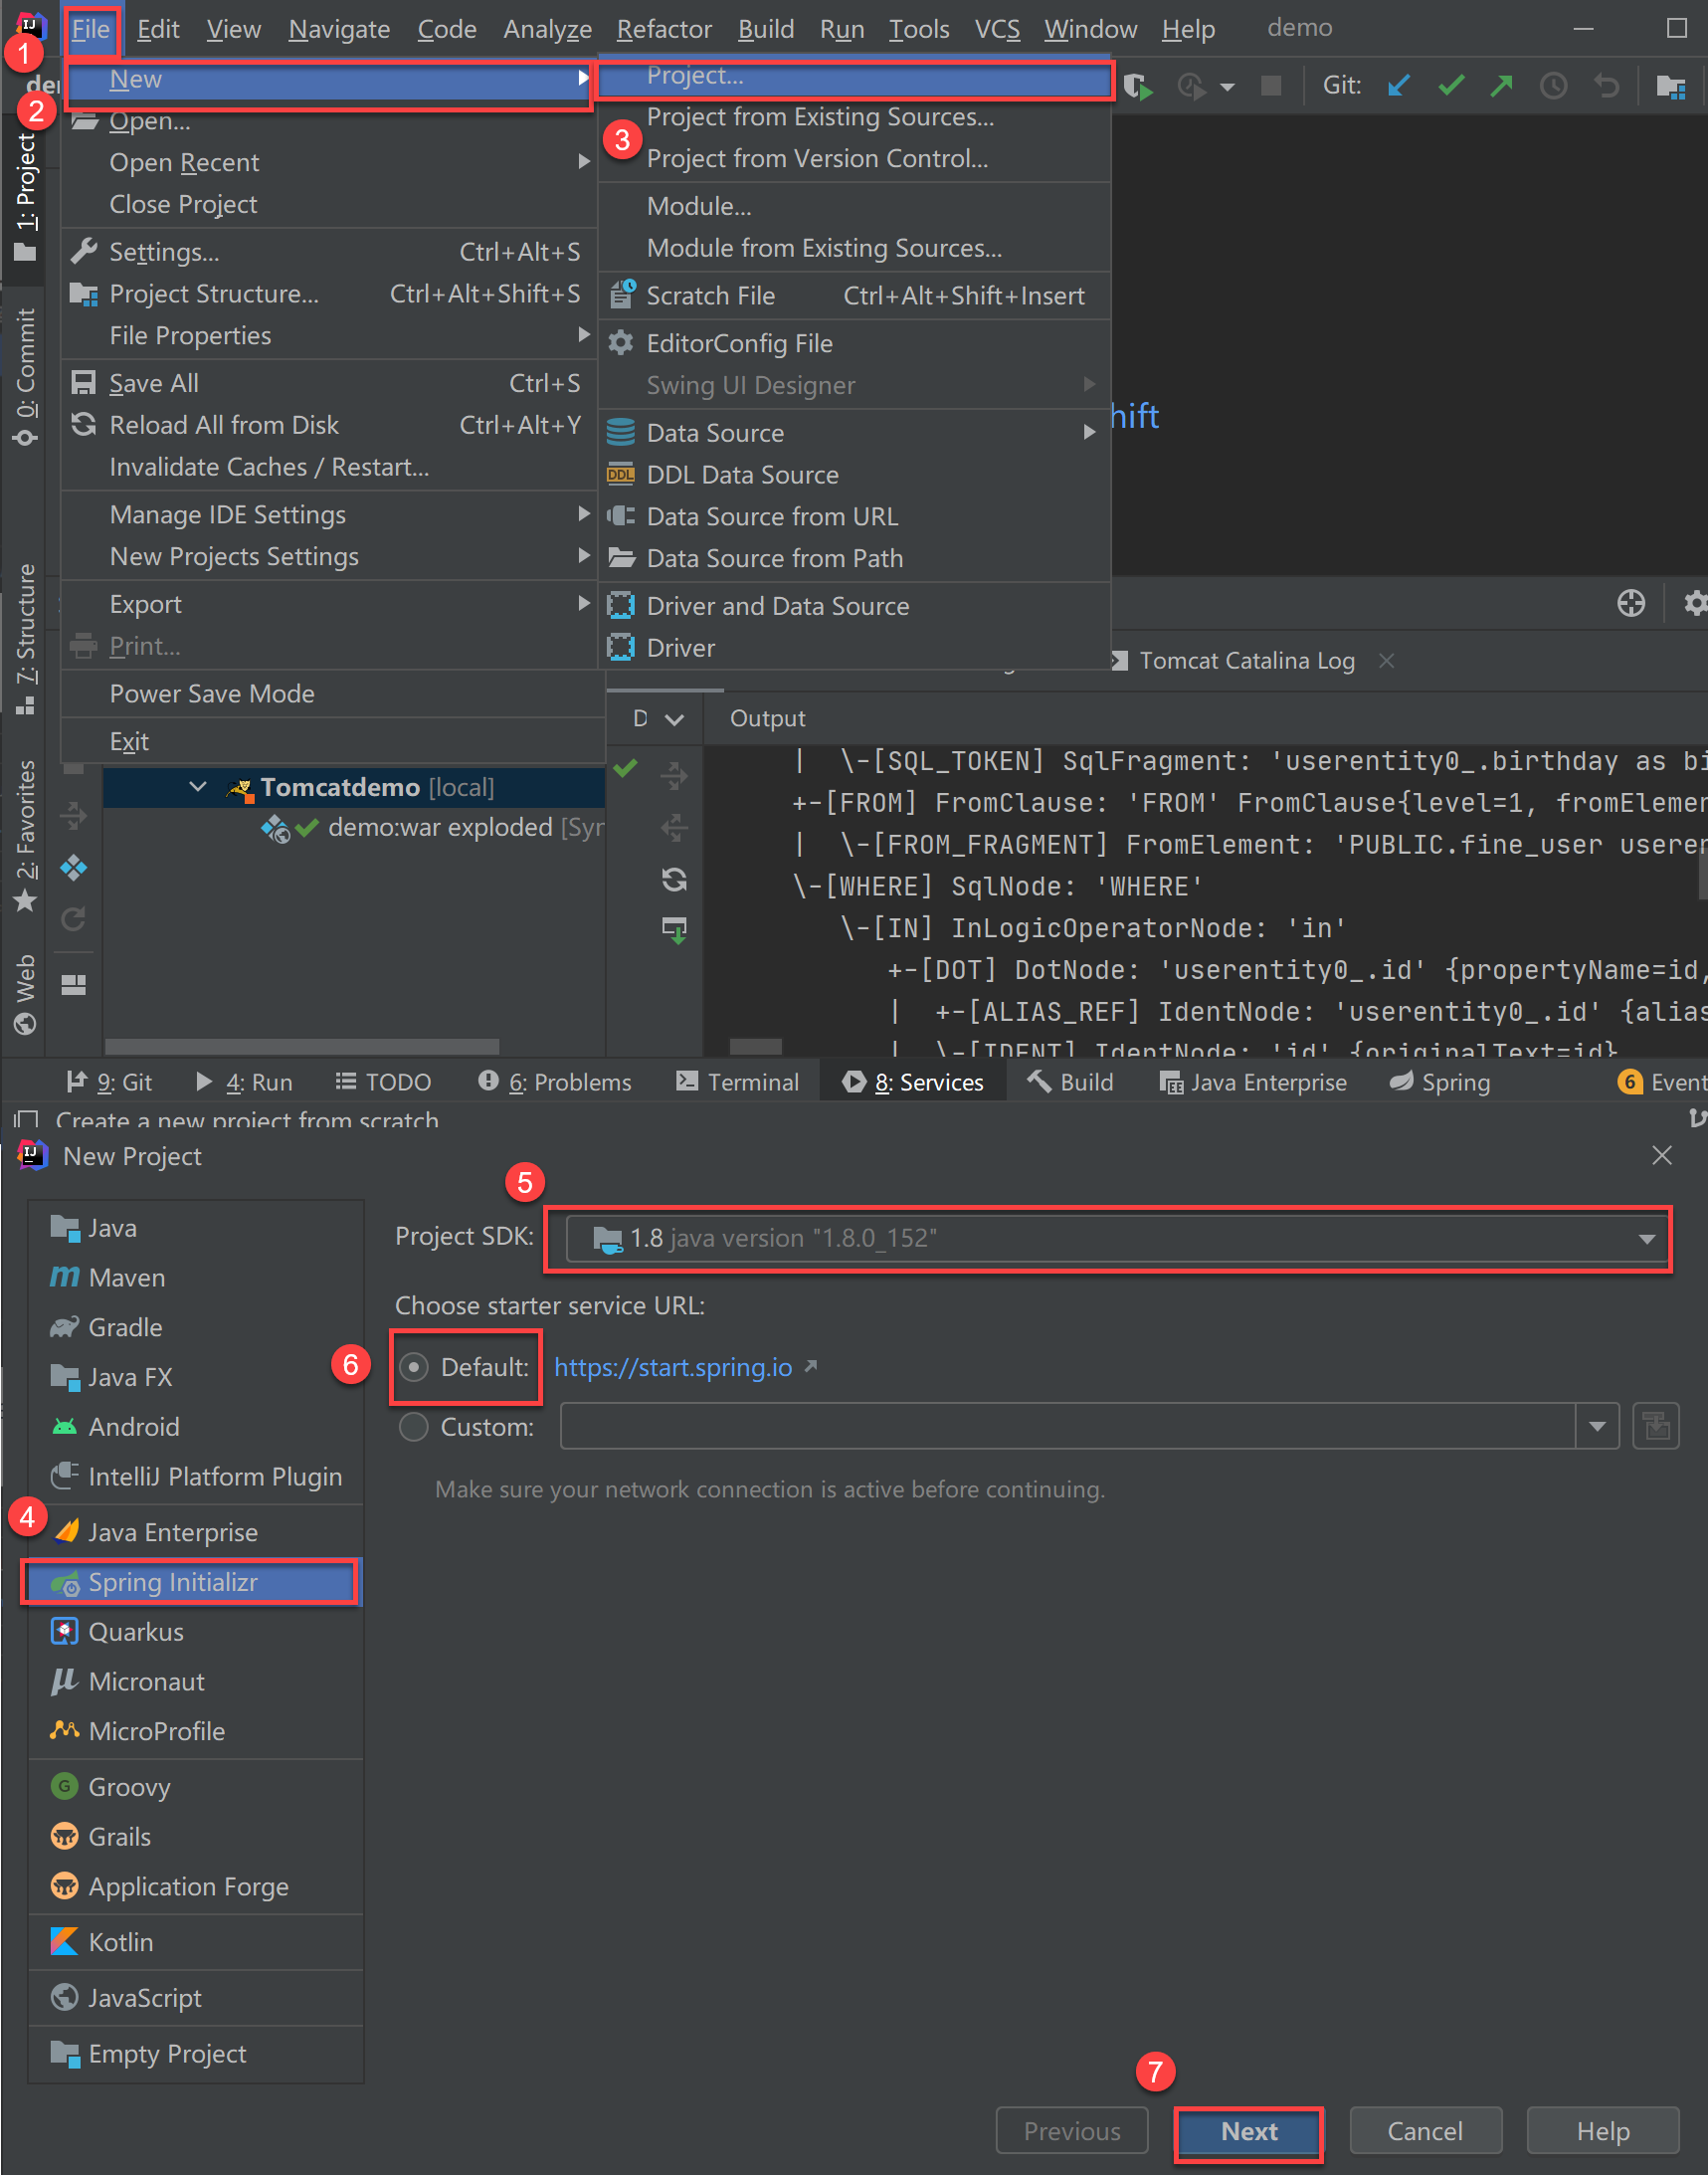Open the Refactor menu
The width and height of the screenshot is (1708, 2175).
pyautogui.click(x=664, y=29)
